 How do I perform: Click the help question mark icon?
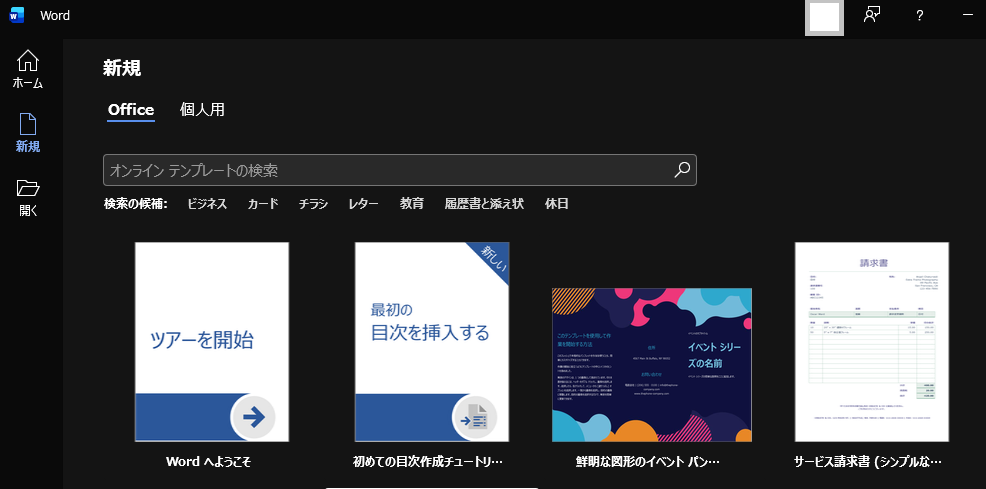[919, 16]
